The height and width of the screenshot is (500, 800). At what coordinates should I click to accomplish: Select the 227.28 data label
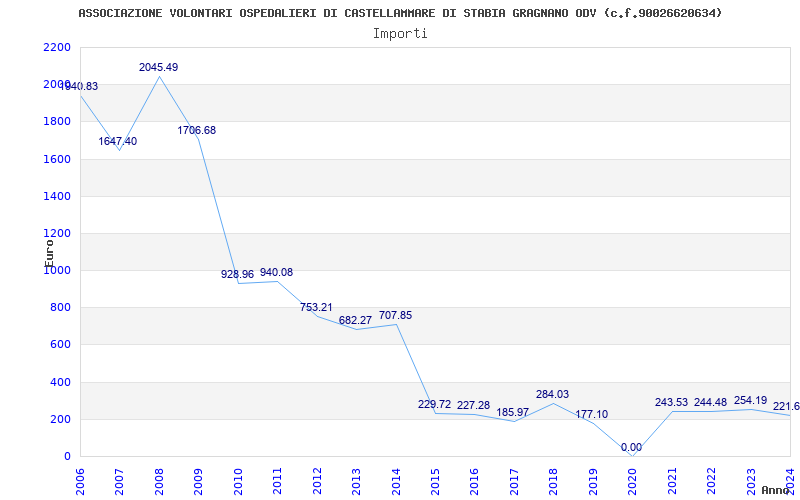(473, 406)
